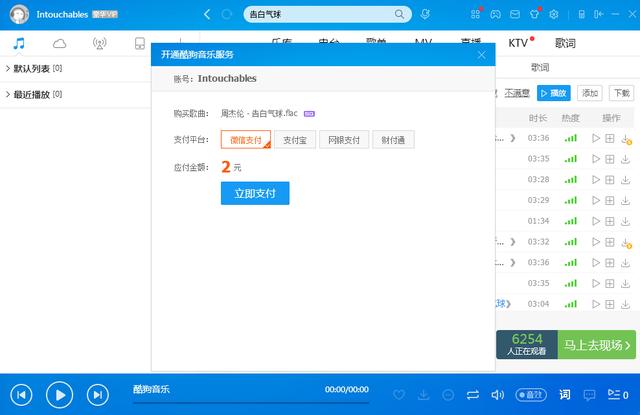Toggle the 音效 sound effect button
The height and width of the screenshot is (415, 640).
[531, 395]
